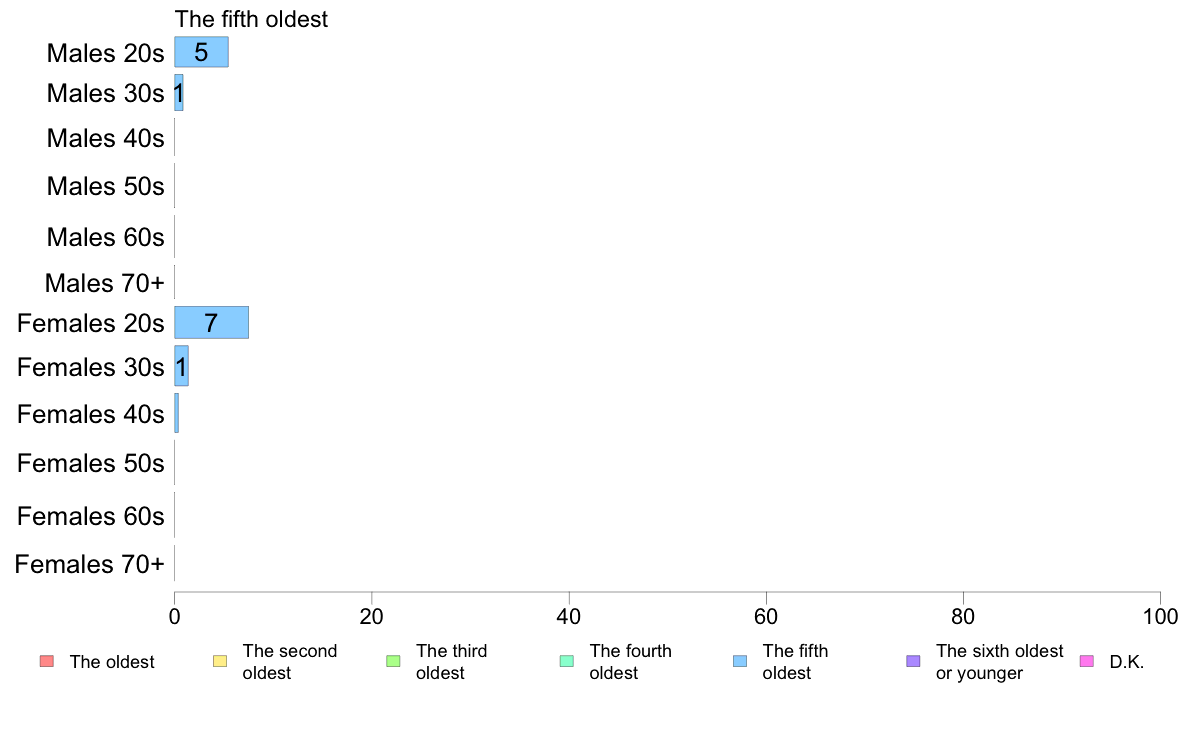
Task: Click the Males 50s row label
Action: 105,186
